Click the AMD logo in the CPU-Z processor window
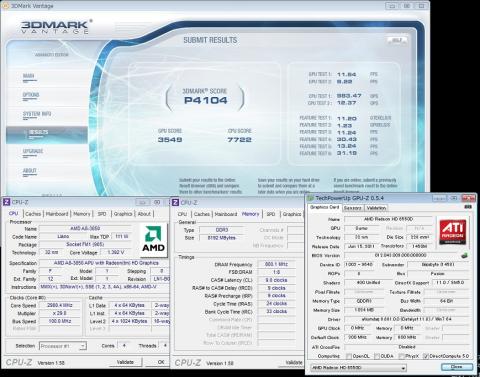 [x=153, y=239]
